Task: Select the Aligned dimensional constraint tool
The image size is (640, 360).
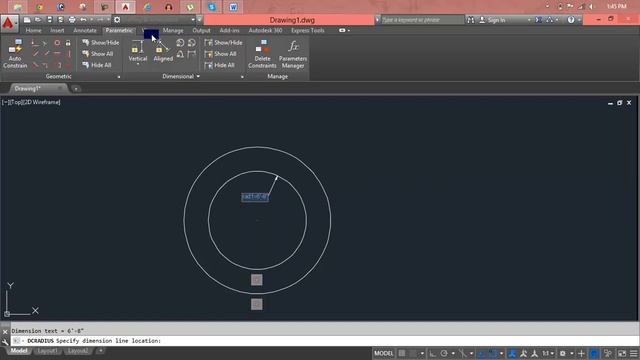Action: click(x=163, y=51)
